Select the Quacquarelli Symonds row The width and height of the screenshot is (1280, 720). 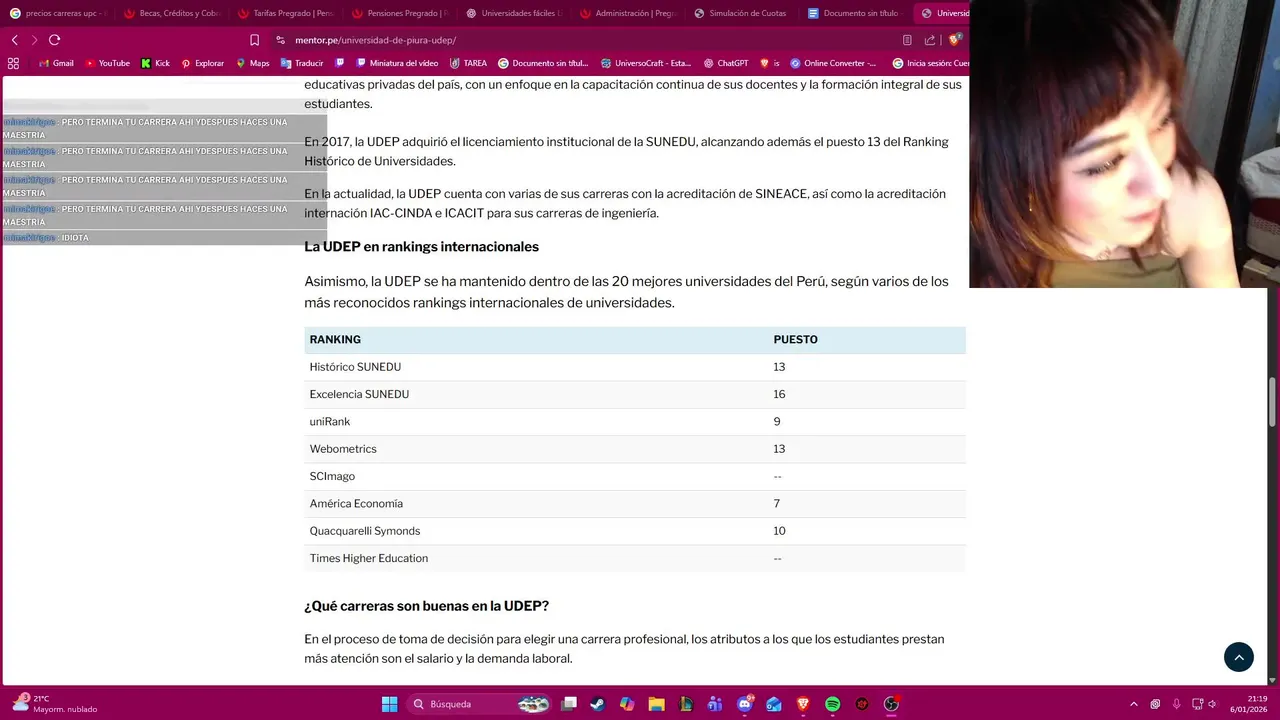pos(635,531)
